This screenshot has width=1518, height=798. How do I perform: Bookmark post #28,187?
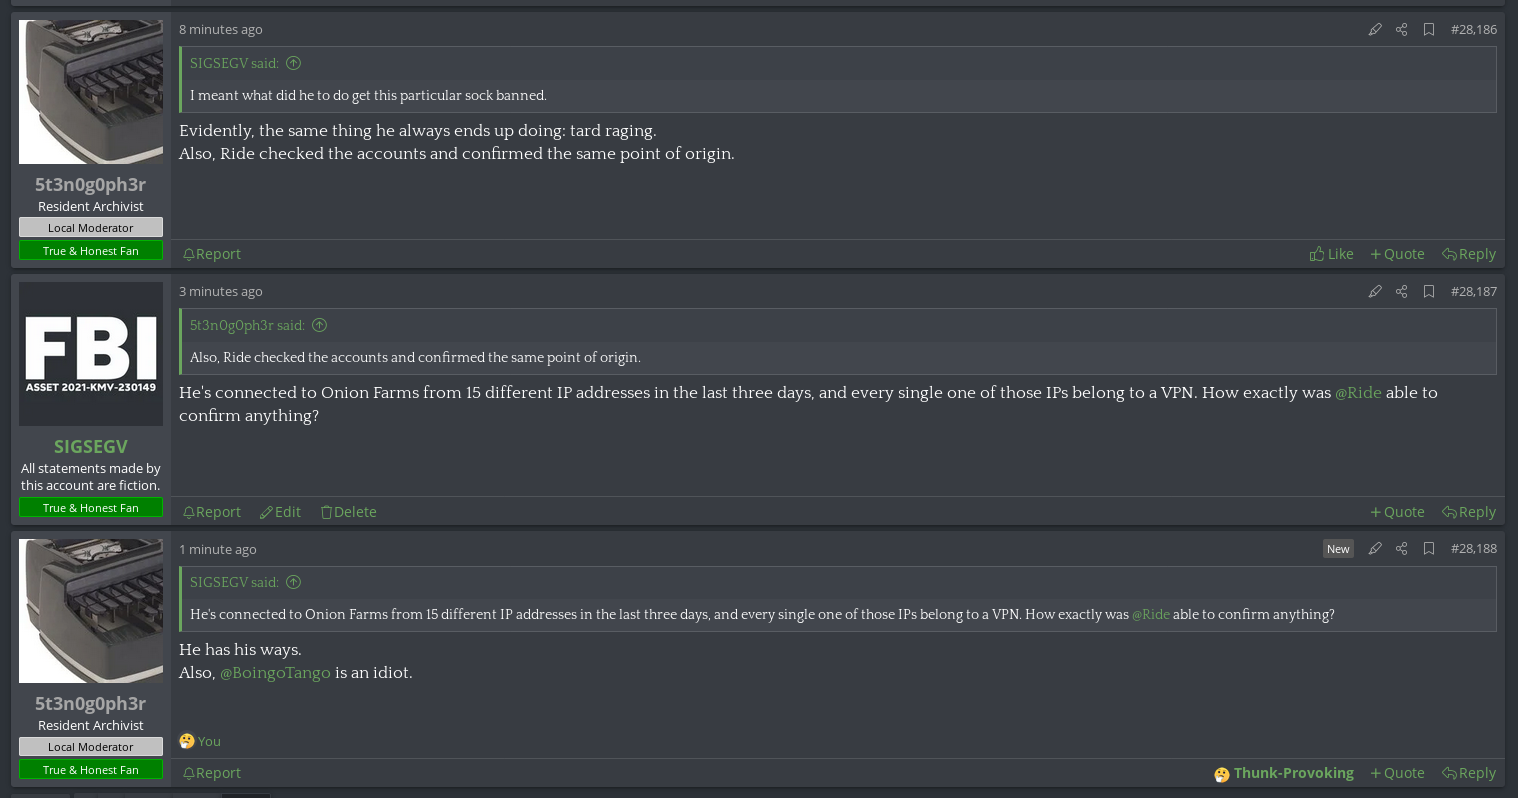[1429, 292]
